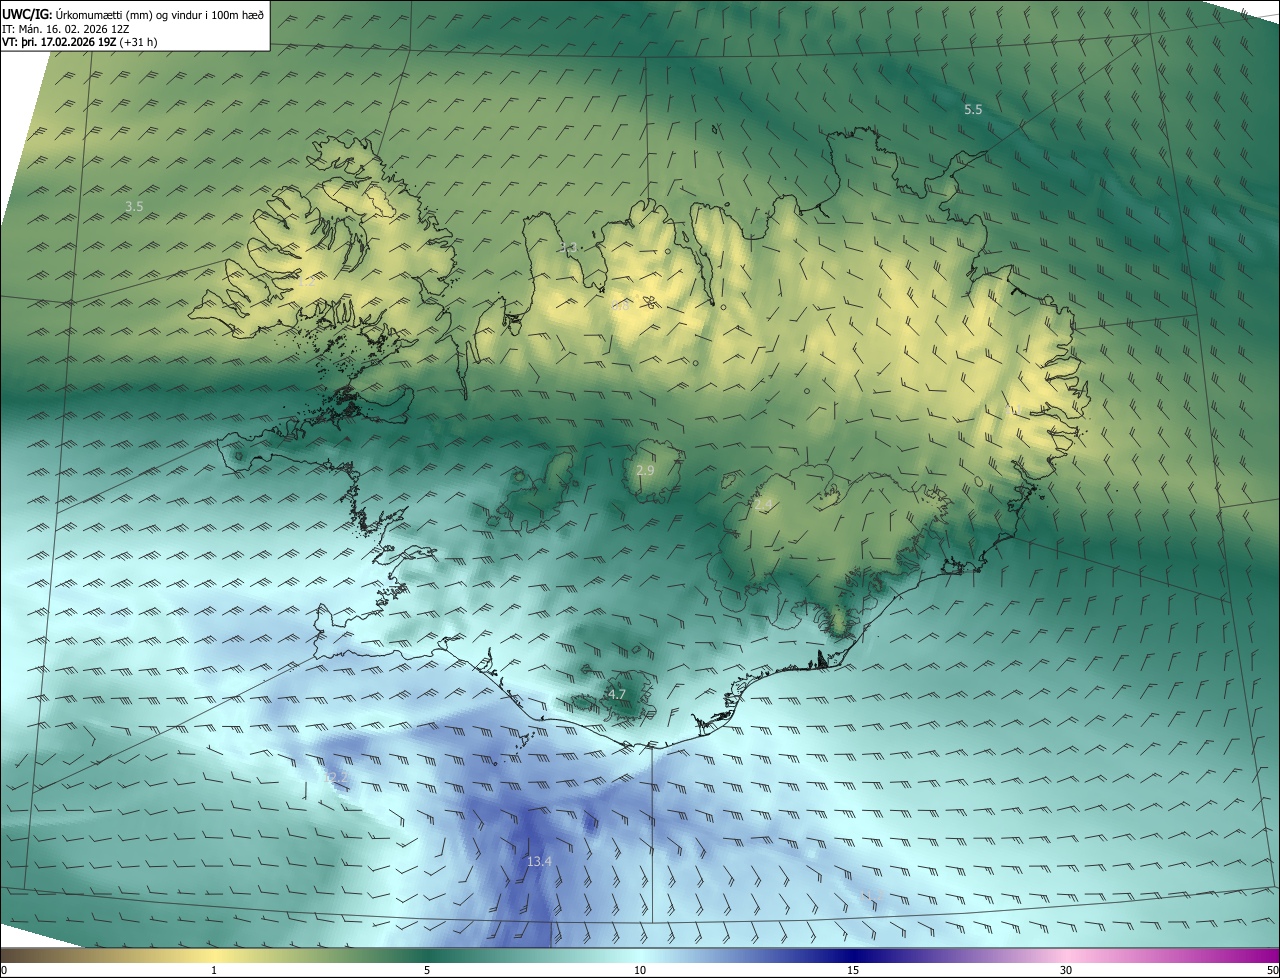Click the small propeller station symbol in north Iceland
1280x978 pixels.
[x=648, y=302]
